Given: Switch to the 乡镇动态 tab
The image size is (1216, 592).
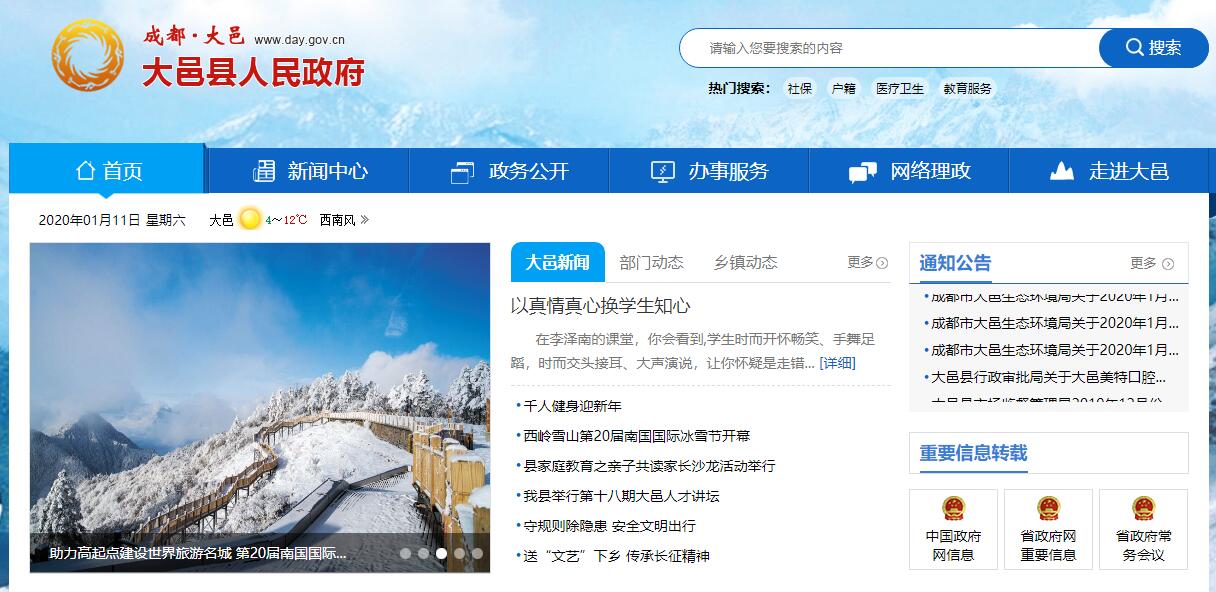Looking at the screenshot, I should (745, 262).
